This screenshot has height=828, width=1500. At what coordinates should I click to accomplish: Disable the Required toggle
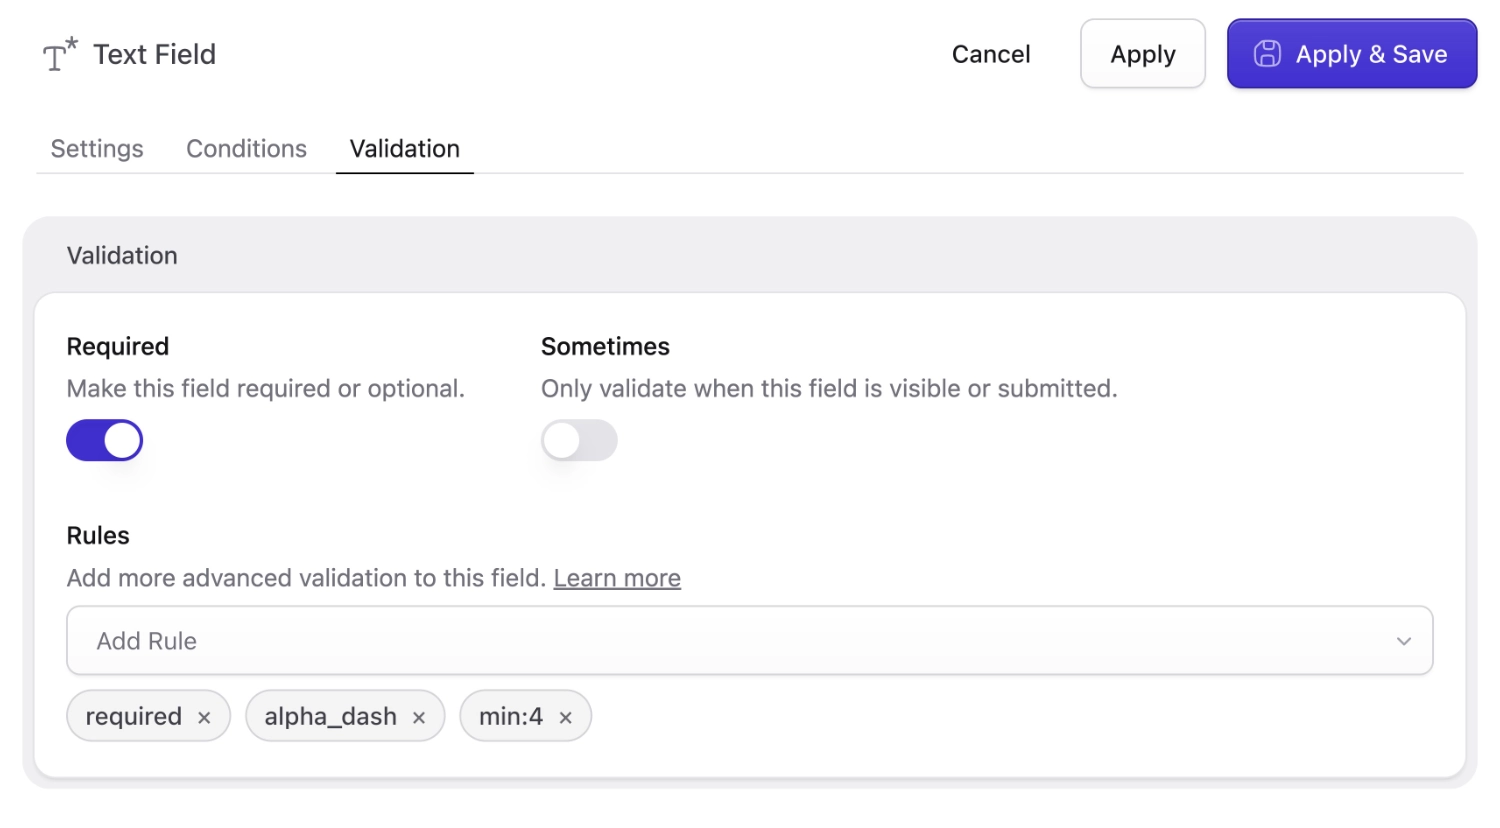[x=104, y=440]
